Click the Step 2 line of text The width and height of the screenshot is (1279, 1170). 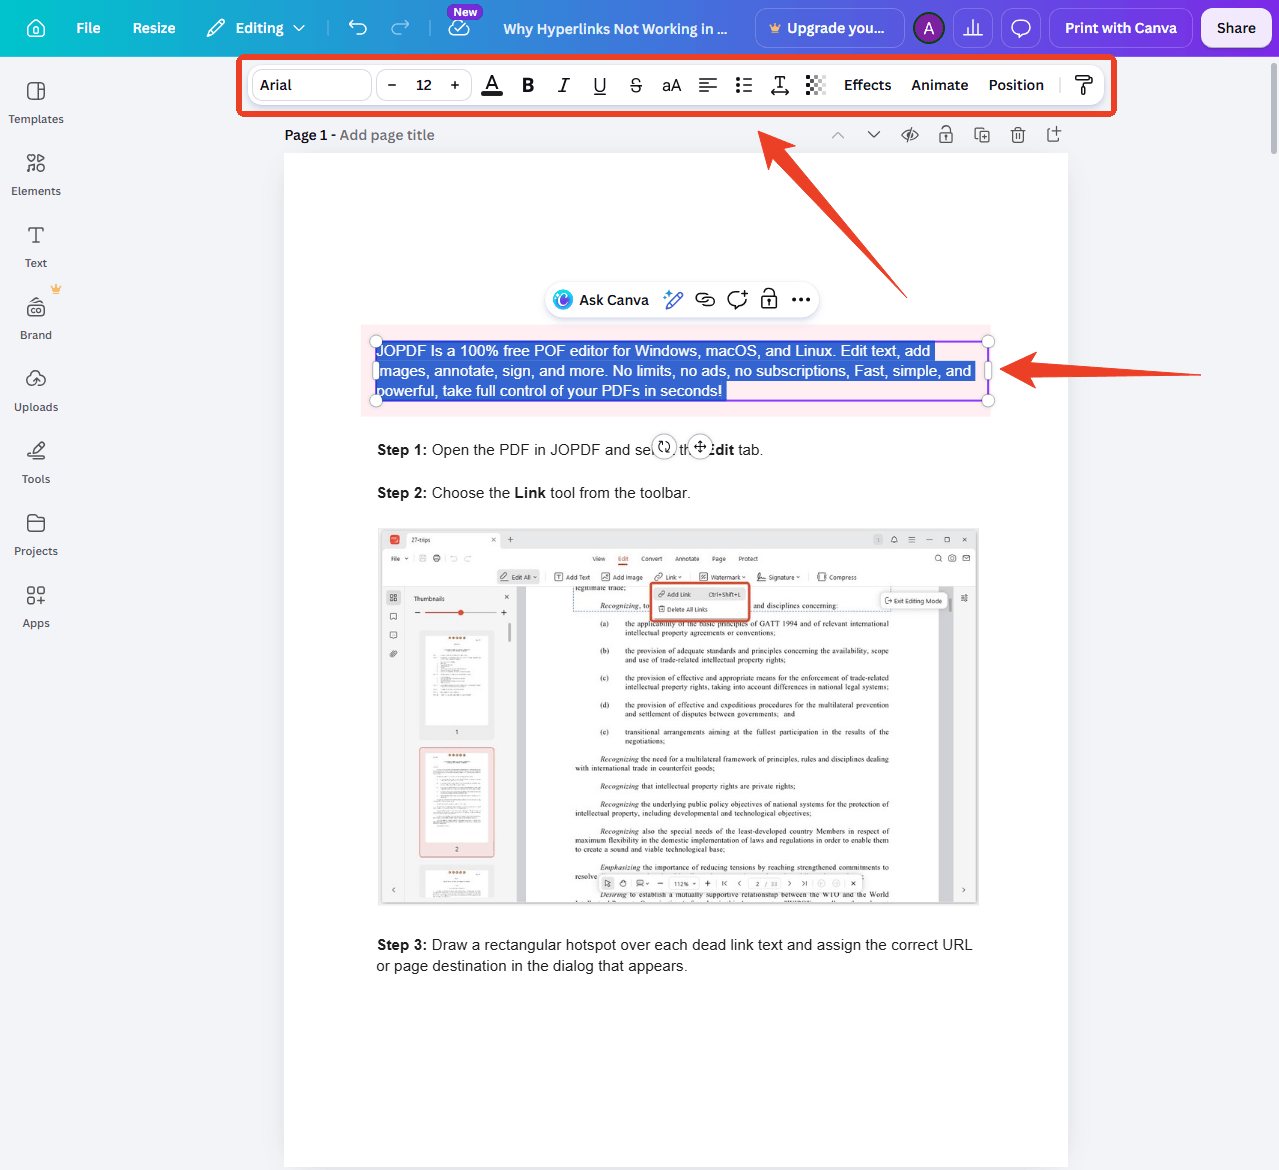[534, 493]
